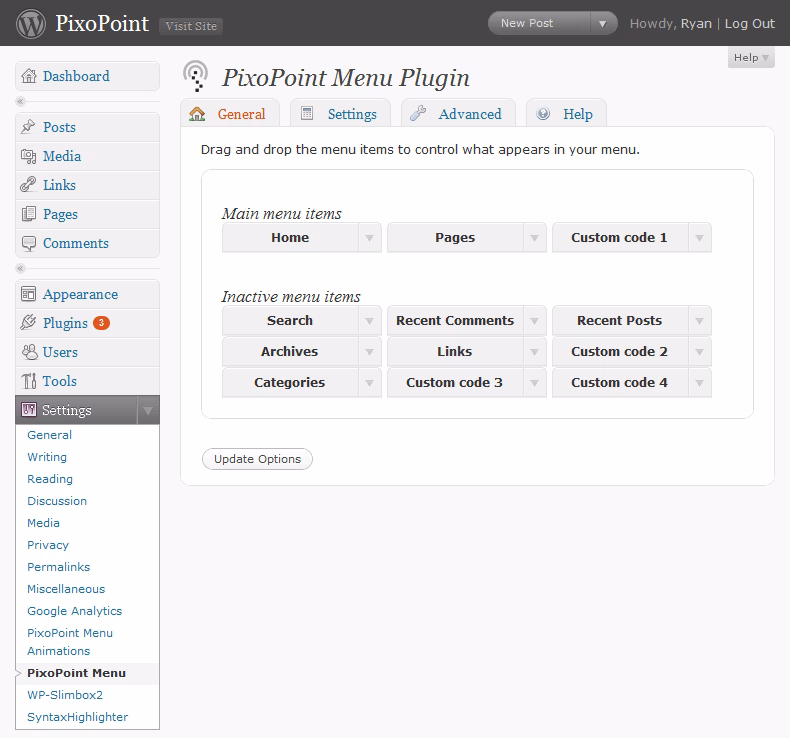Click the Settings sidebar icon

click(x=29, y=410)
